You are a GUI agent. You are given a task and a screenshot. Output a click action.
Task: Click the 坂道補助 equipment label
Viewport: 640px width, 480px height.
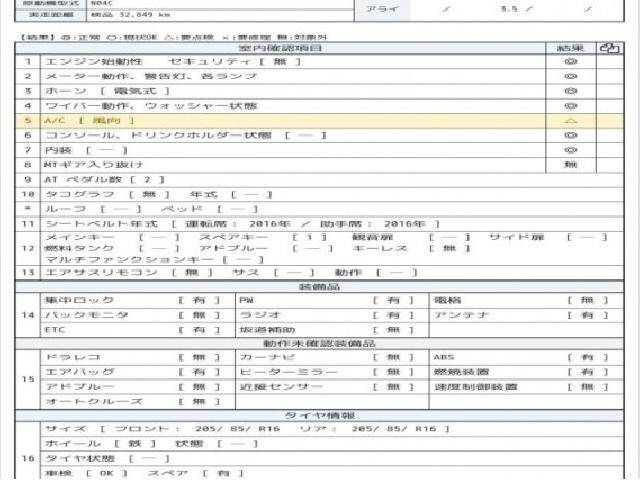(x=267, y=330)
